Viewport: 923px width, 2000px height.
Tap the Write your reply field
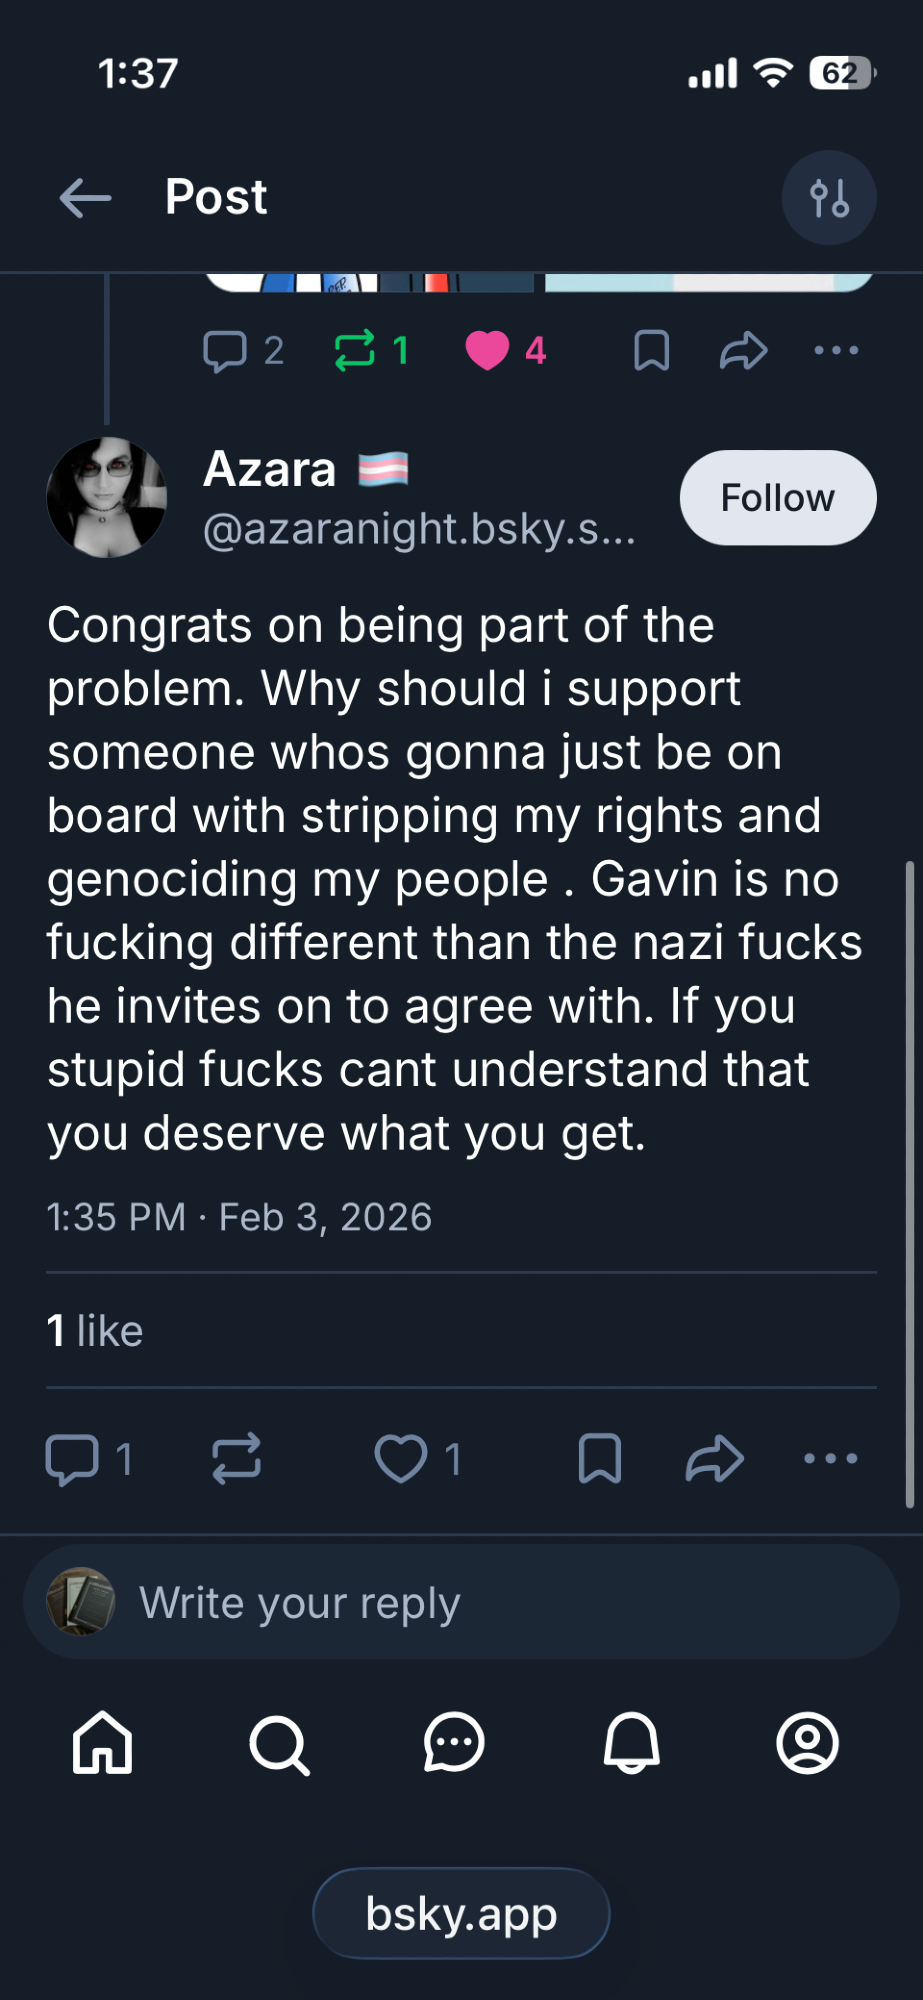(460, 1603)
